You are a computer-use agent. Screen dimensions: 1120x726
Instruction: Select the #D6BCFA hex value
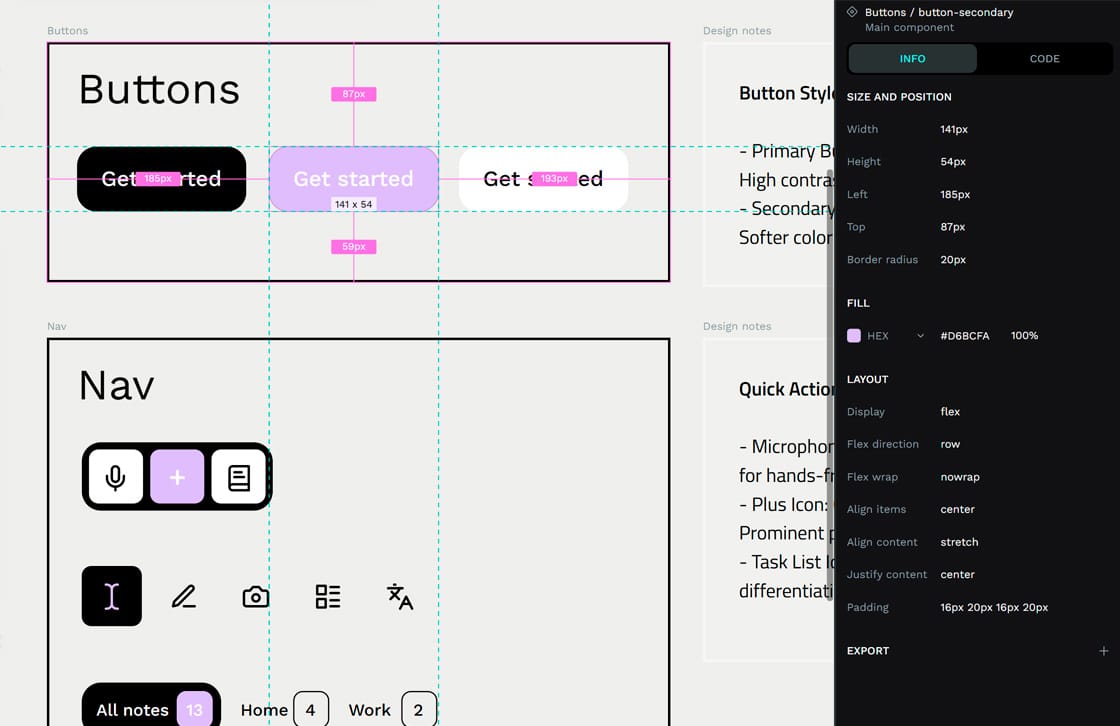(x=964, y=336)
